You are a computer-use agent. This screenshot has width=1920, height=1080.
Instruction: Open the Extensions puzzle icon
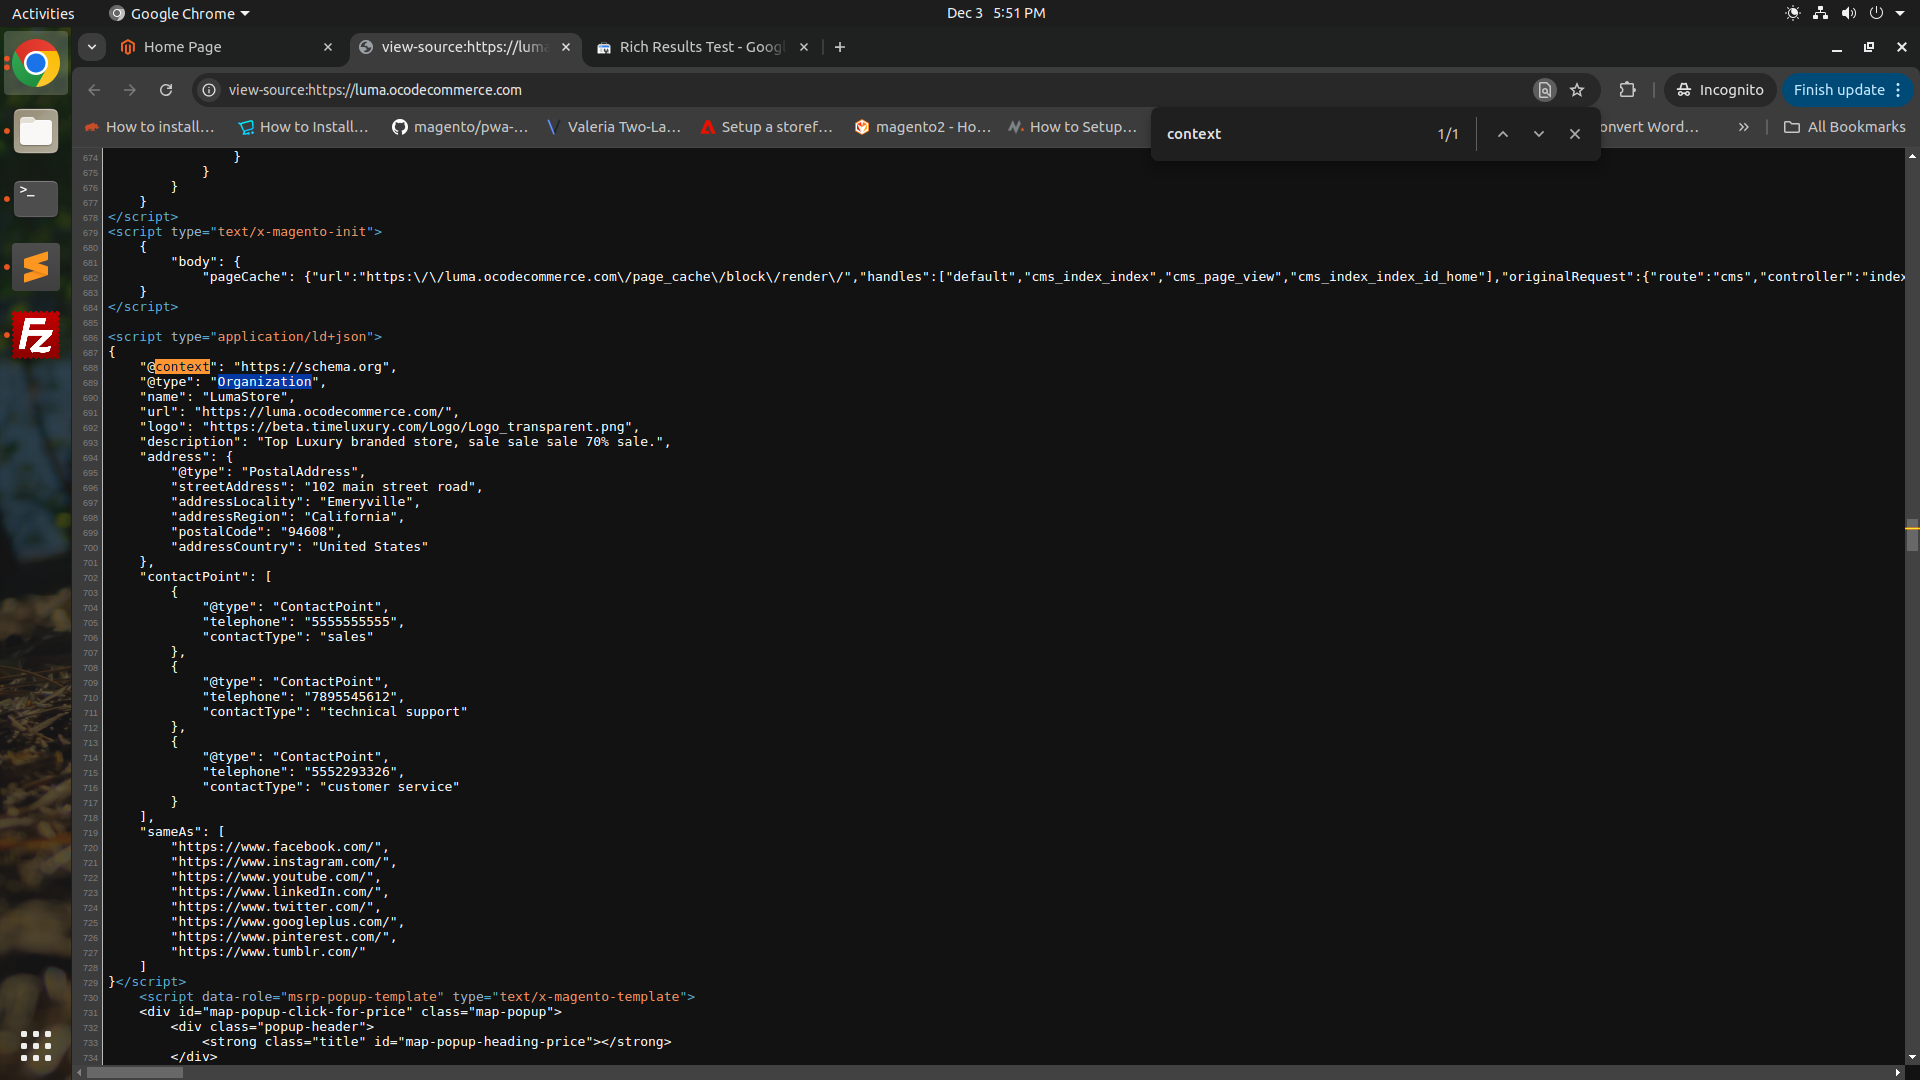pyautogui.click(x=1627, y=90)
